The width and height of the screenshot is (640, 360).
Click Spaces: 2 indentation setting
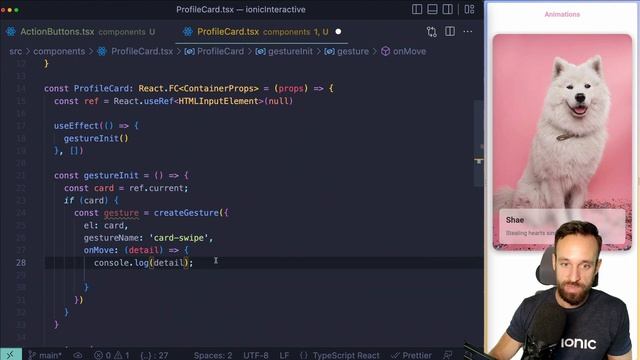[x=213, y=355]
